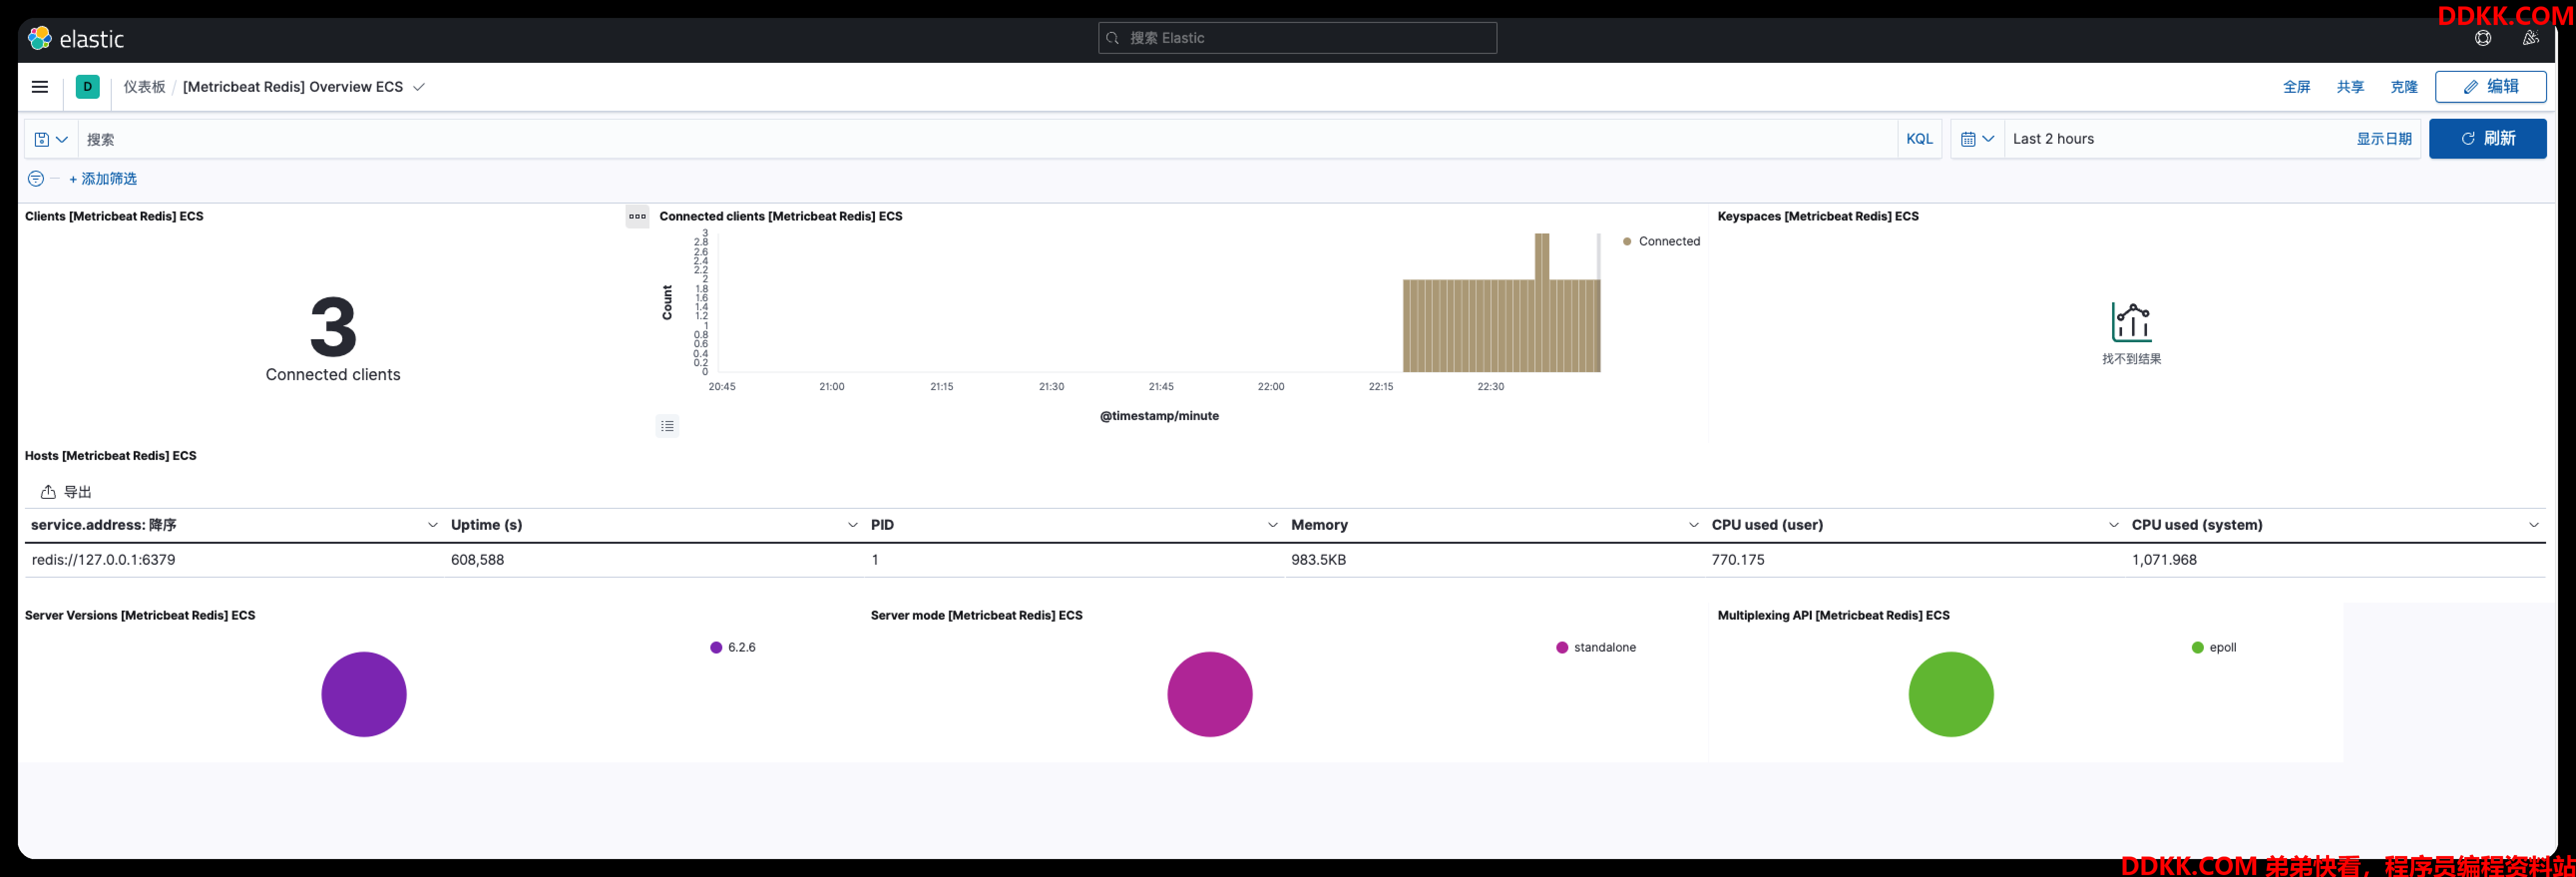Click the tallest bar in Connected clients chart

coord(1542,302)
